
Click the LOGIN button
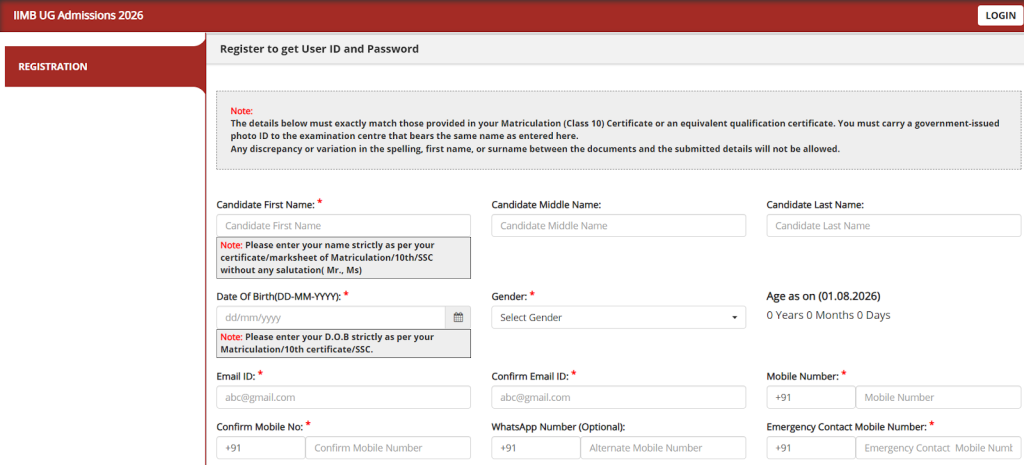click(999, 15)
